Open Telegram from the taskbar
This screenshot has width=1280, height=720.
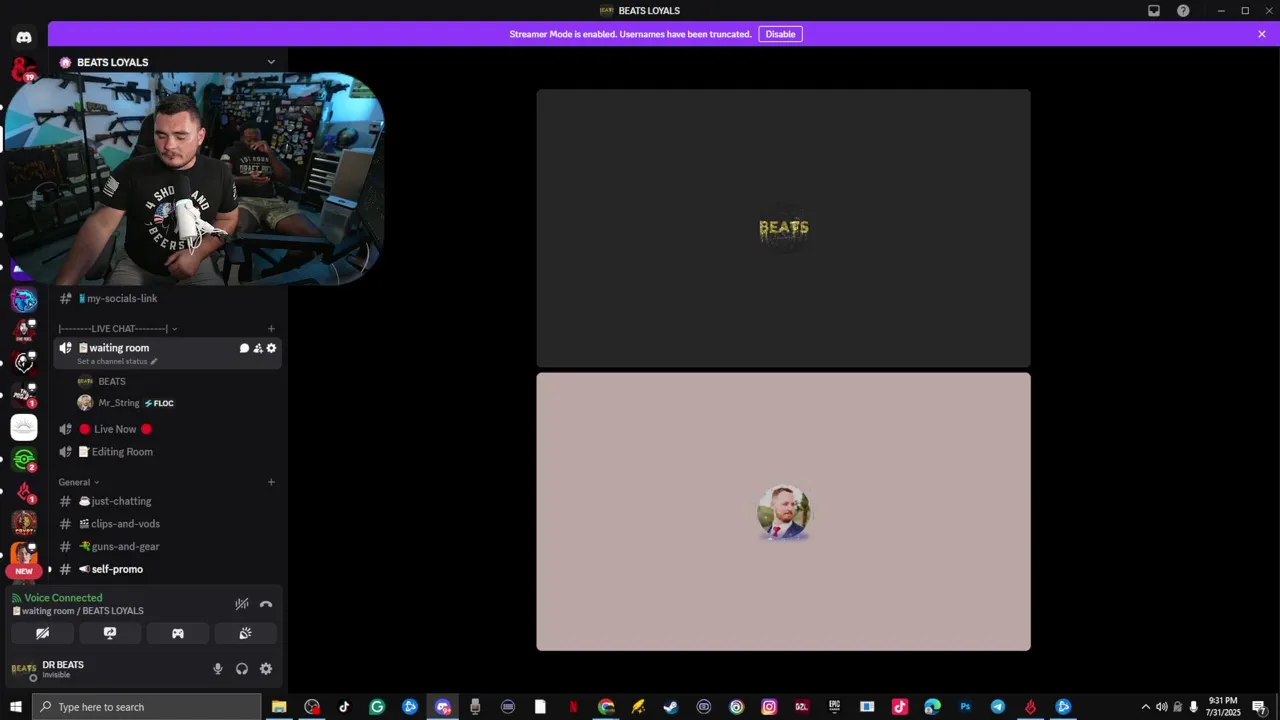click(x=998, y=707)
